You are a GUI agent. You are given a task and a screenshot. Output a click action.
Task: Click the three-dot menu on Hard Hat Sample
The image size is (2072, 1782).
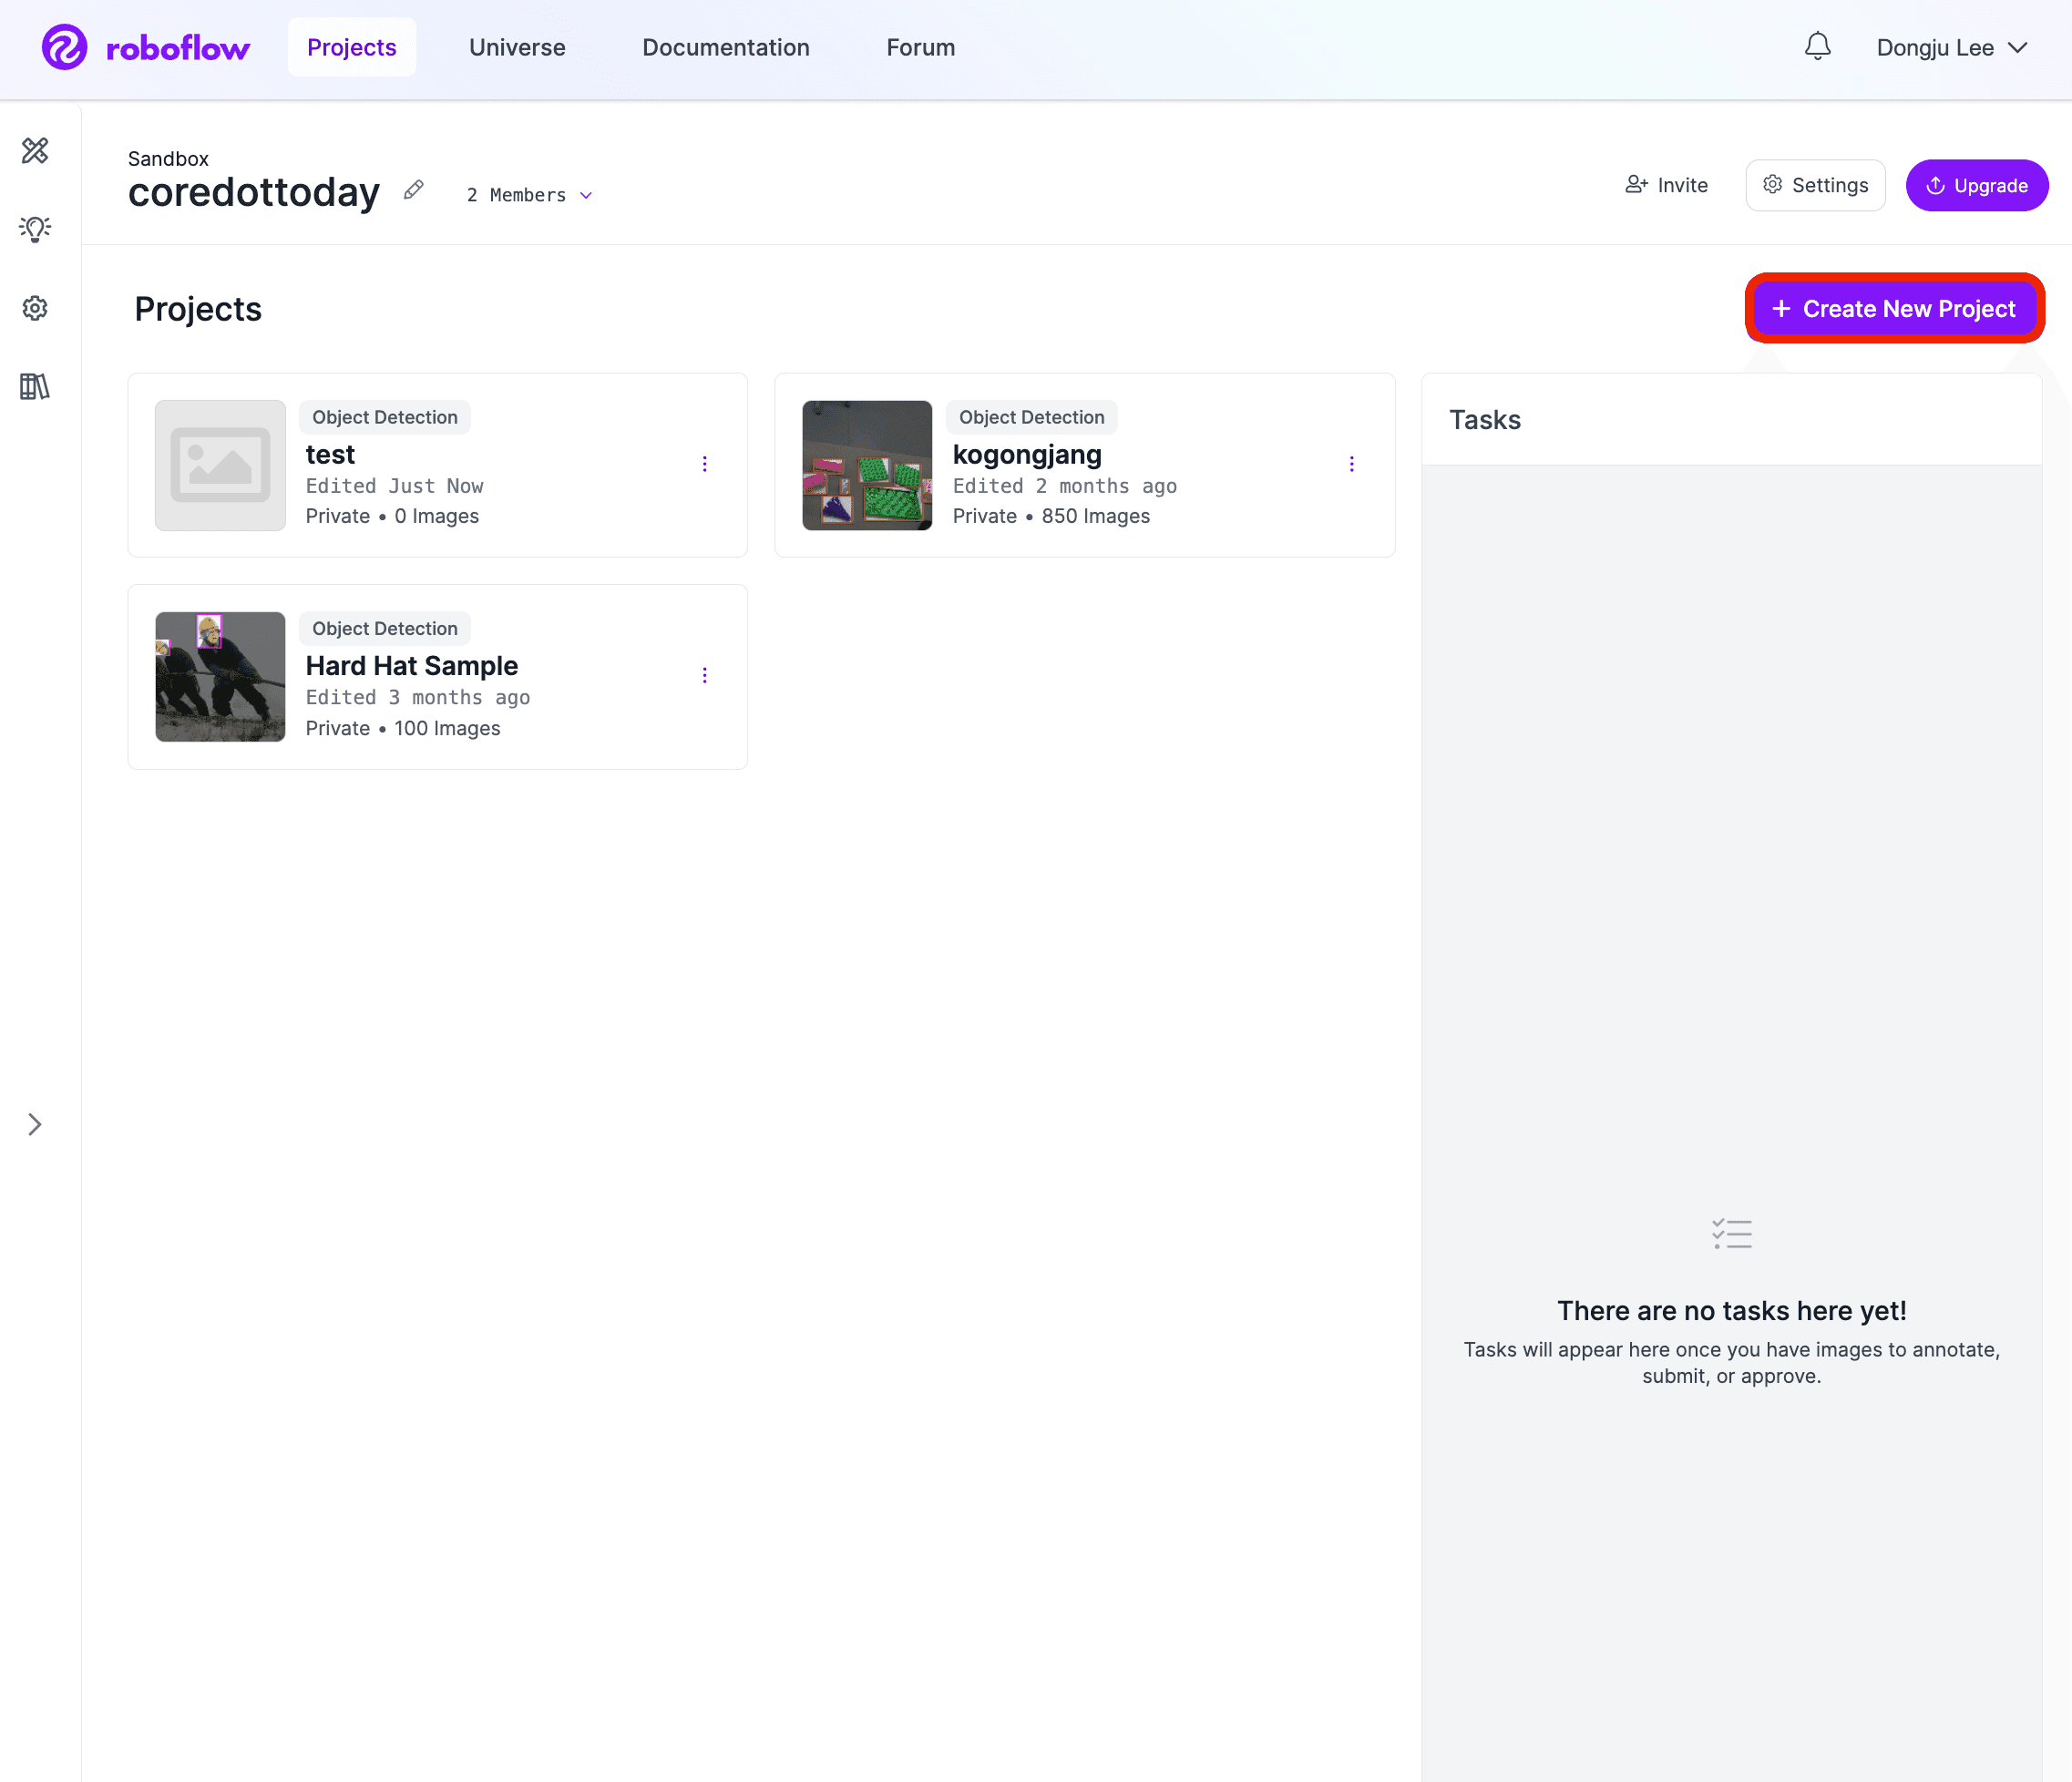(704, 676)
